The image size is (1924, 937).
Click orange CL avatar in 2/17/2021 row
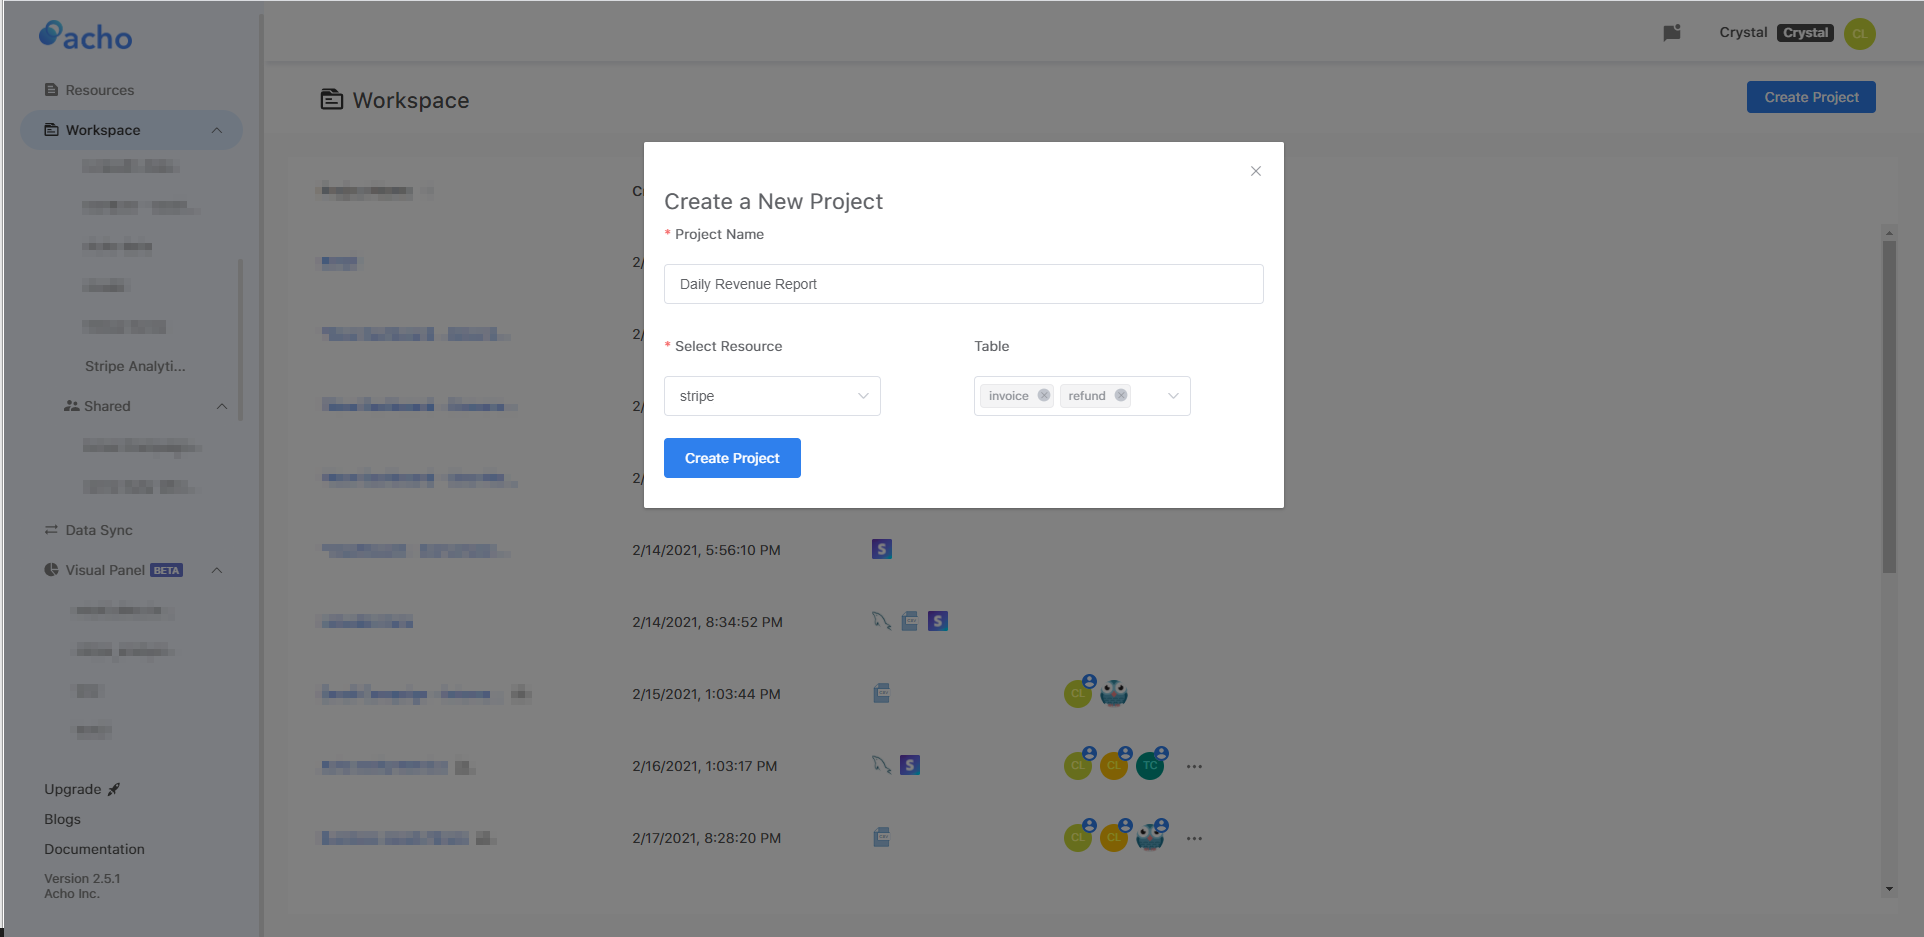1114,837
